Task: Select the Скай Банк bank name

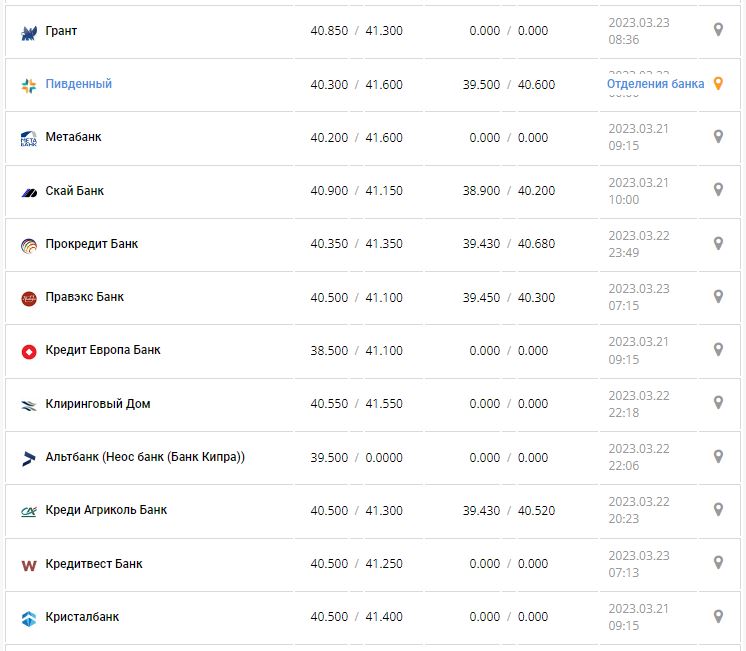Action: click(74, 191)
